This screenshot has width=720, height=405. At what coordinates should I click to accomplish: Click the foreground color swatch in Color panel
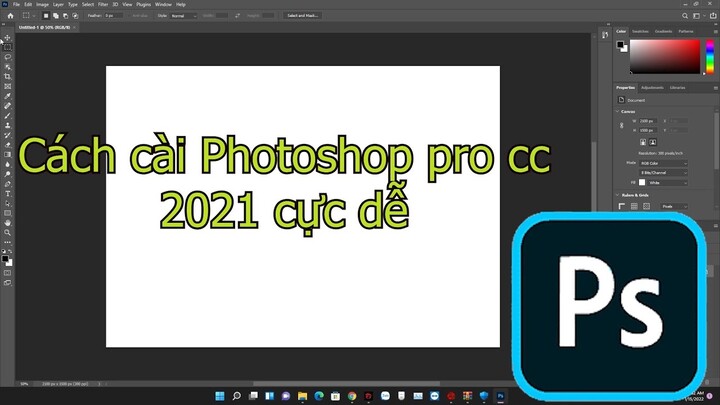pyautogui.click(x=620, y=45)
